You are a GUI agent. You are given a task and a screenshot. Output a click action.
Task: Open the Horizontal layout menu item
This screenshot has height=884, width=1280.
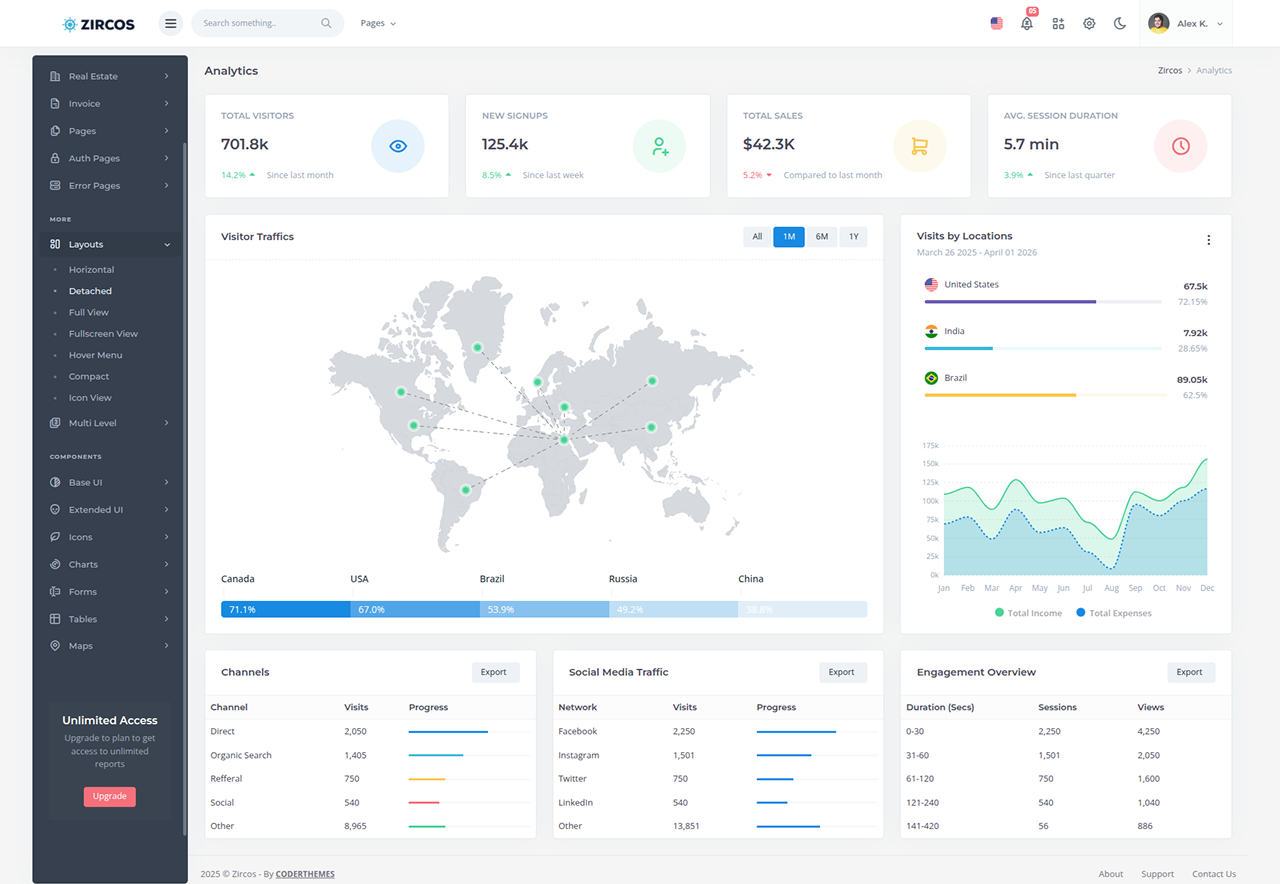(91, 270)
